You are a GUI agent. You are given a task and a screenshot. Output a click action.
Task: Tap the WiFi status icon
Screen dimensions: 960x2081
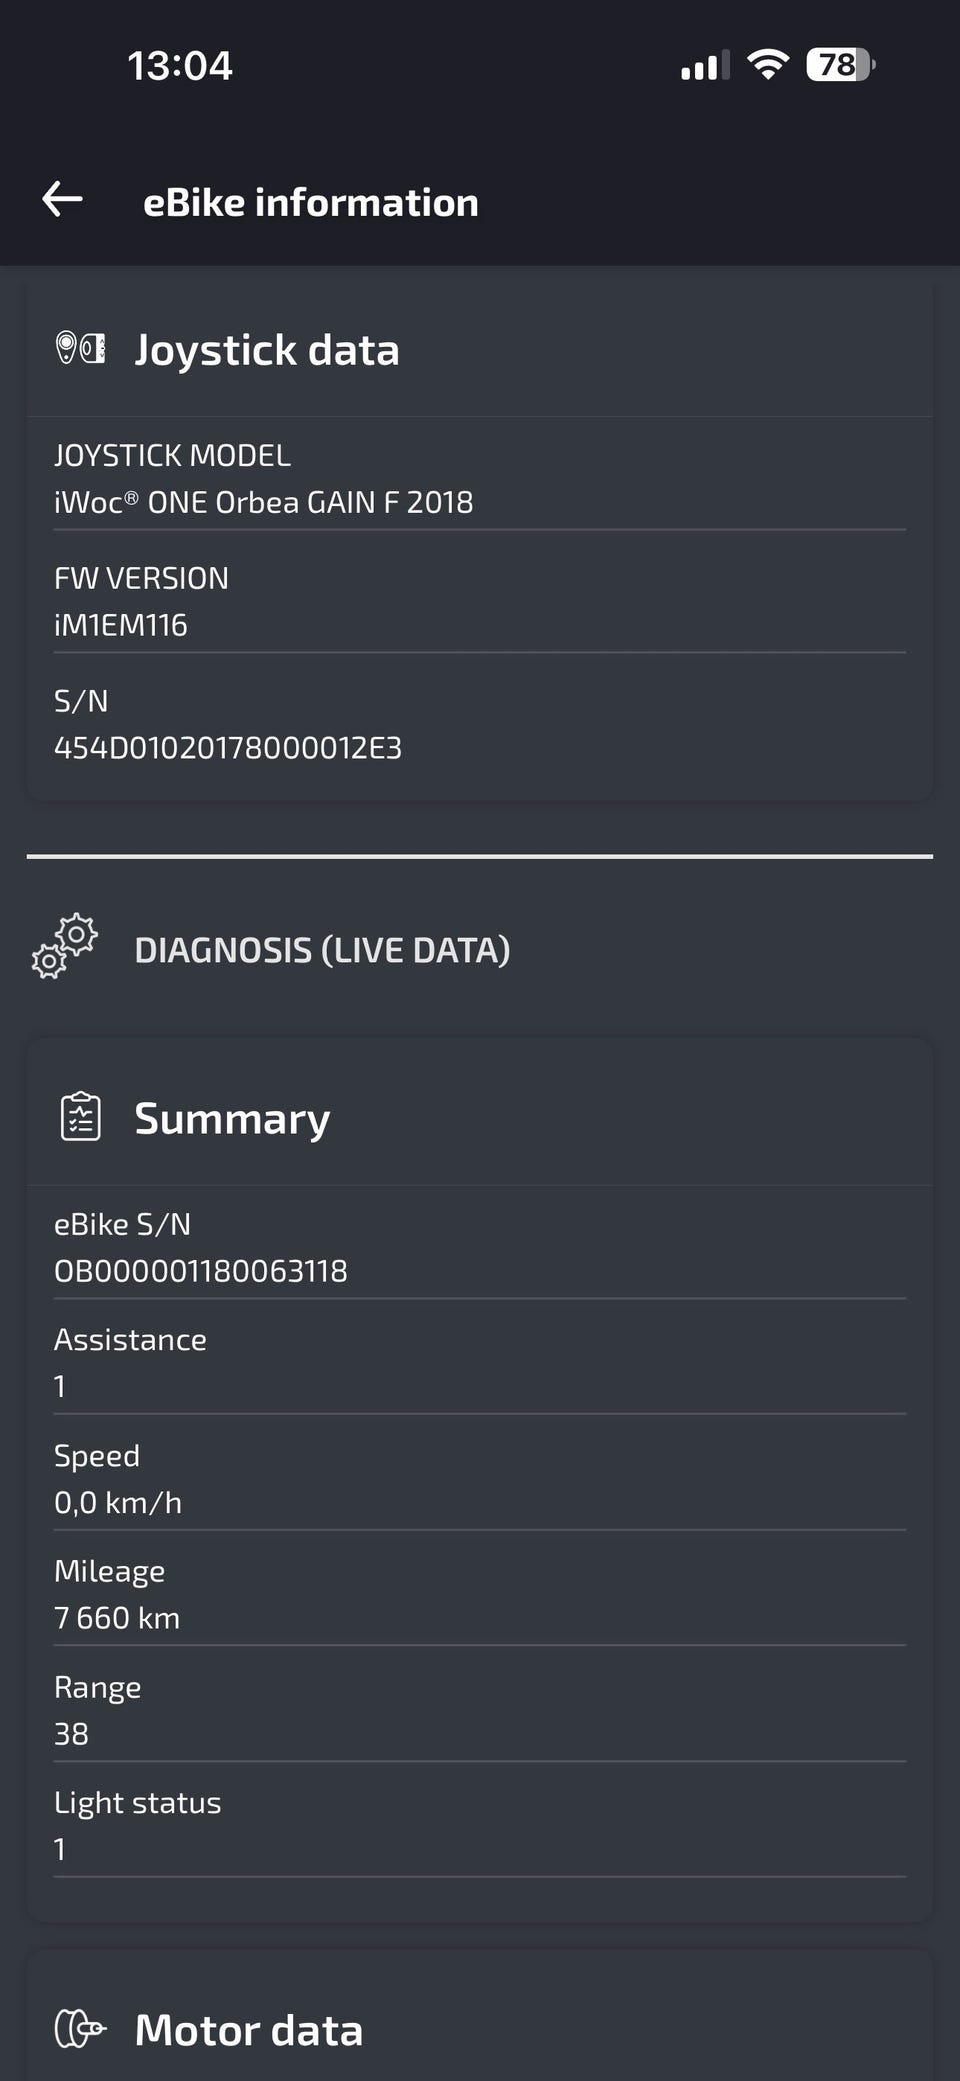768,65
